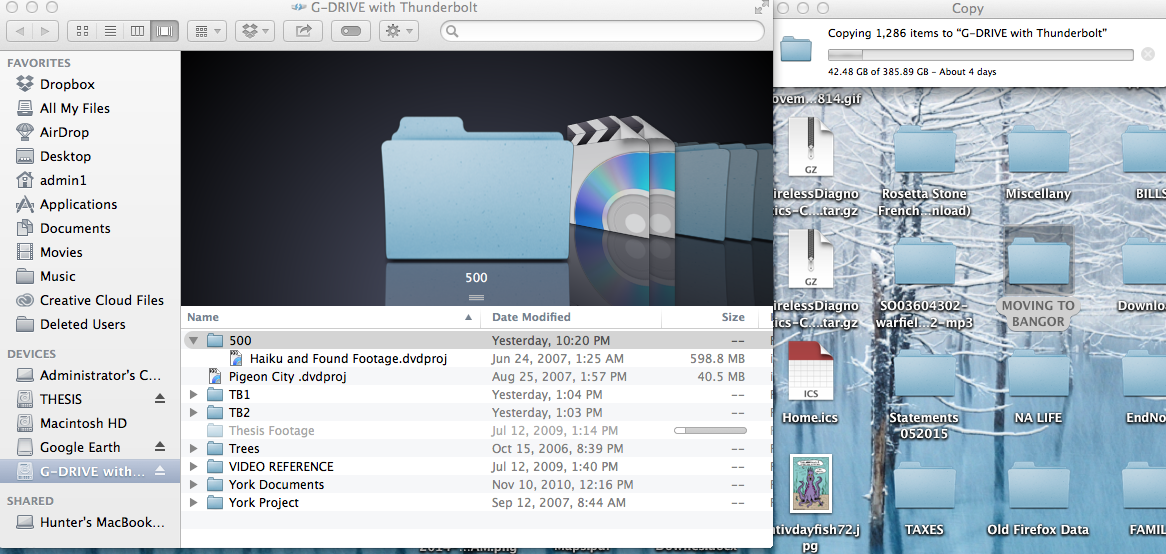Screen dimensions: 1166x554
Task: Eject the Google Earth disk
Action: pos(160,447)
